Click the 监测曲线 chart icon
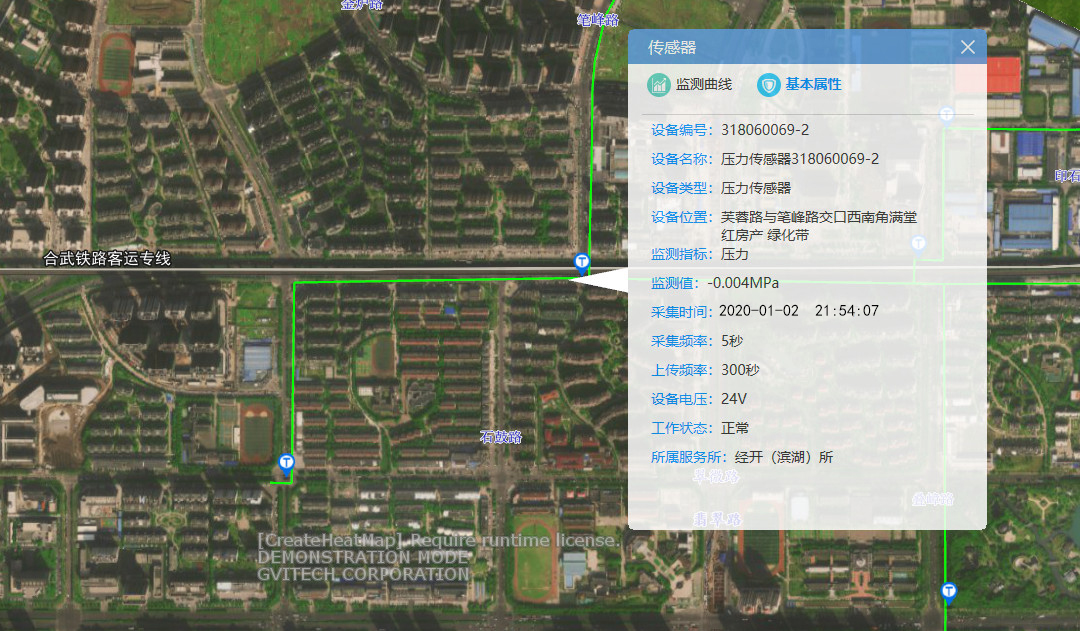 pos(658,85)
